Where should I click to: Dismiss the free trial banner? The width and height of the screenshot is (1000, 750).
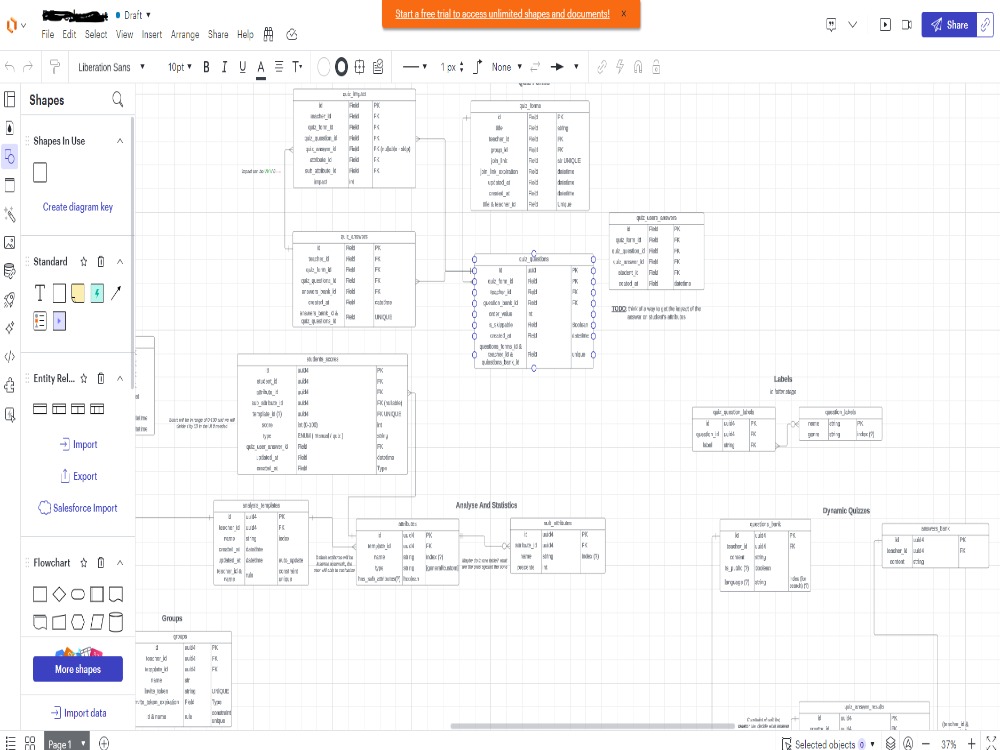point(624,13)
